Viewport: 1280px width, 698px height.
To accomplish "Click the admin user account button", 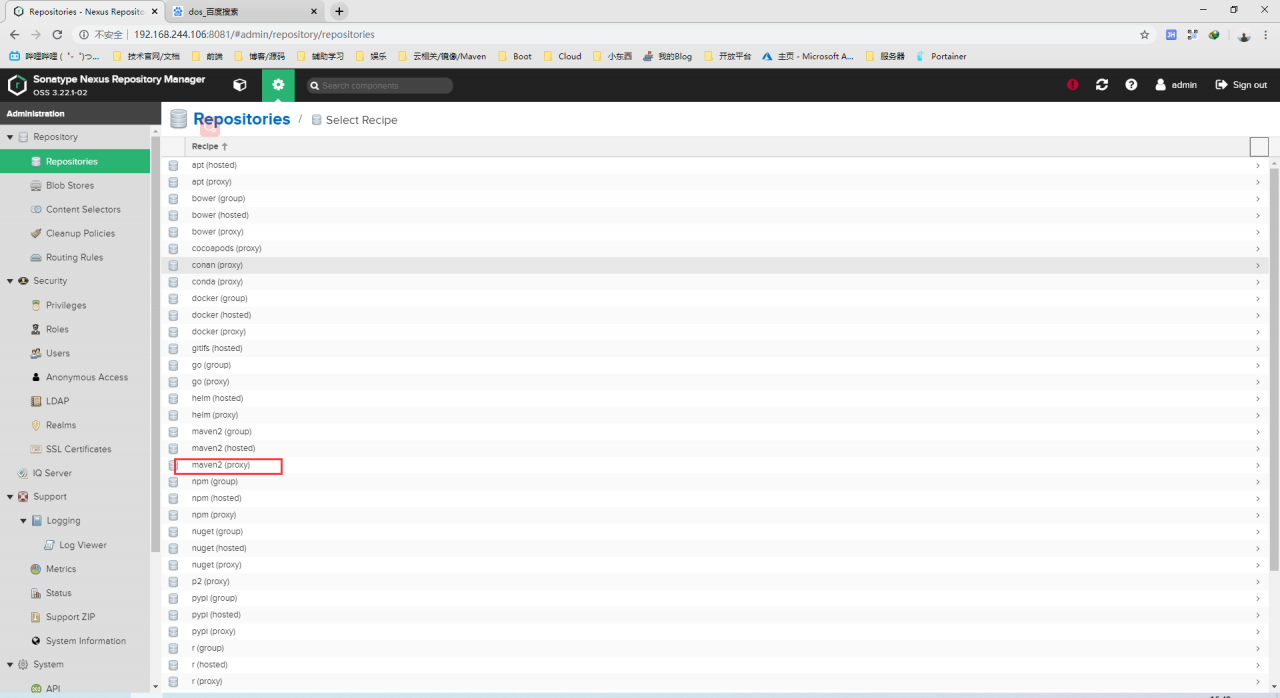I will [x=1176, y=85].
